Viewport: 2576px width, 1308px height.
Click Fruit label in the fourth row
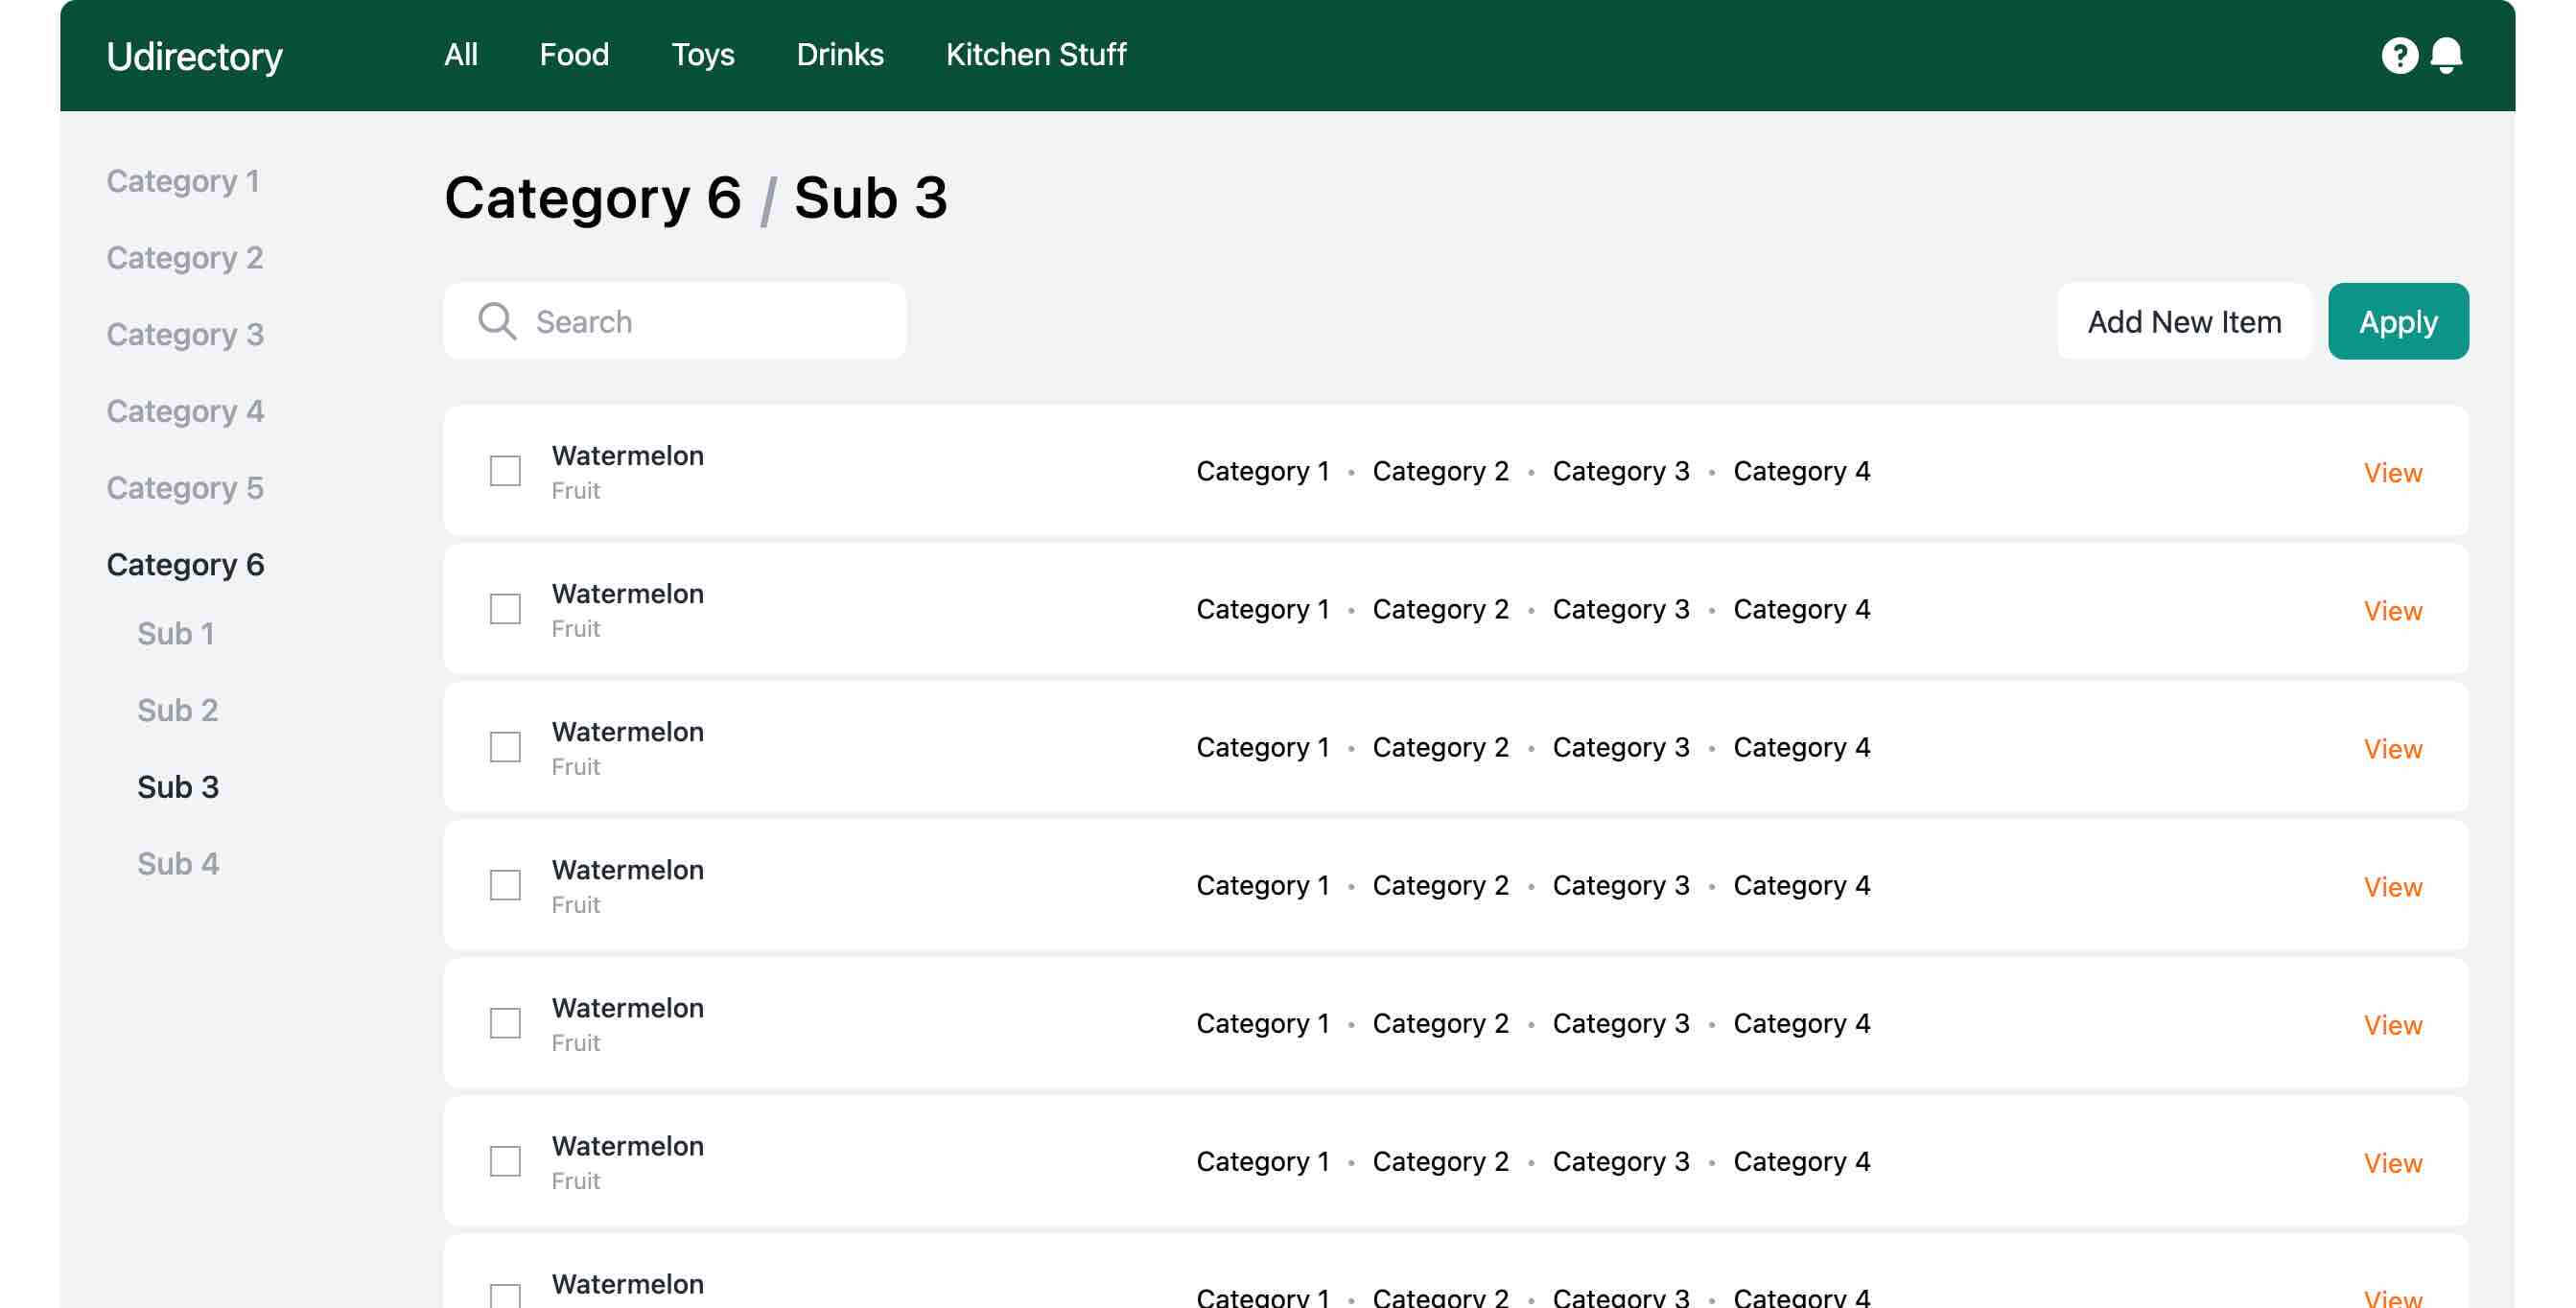(576, 904)
